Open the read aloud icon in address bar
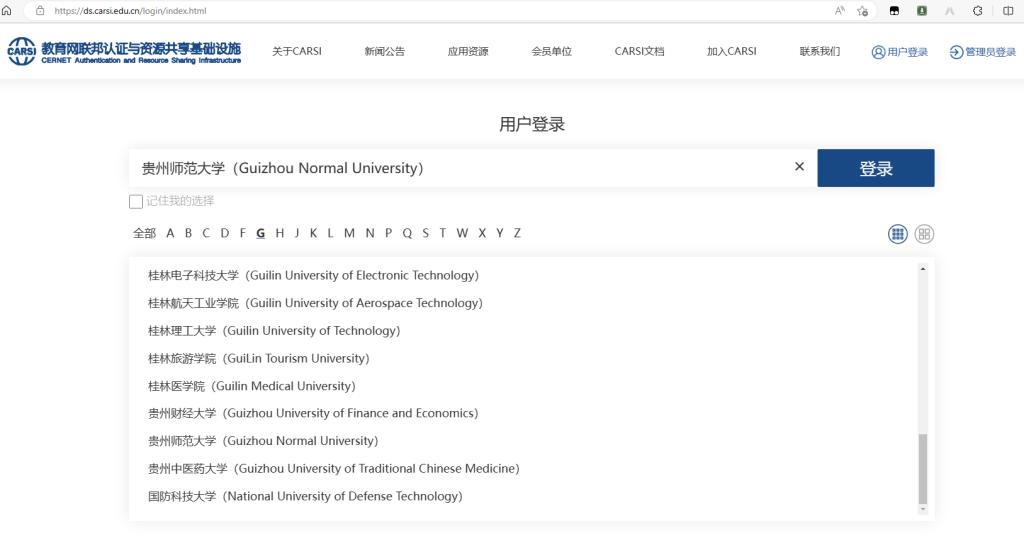This screenshot has width=1024, height=540. (840, 10)
